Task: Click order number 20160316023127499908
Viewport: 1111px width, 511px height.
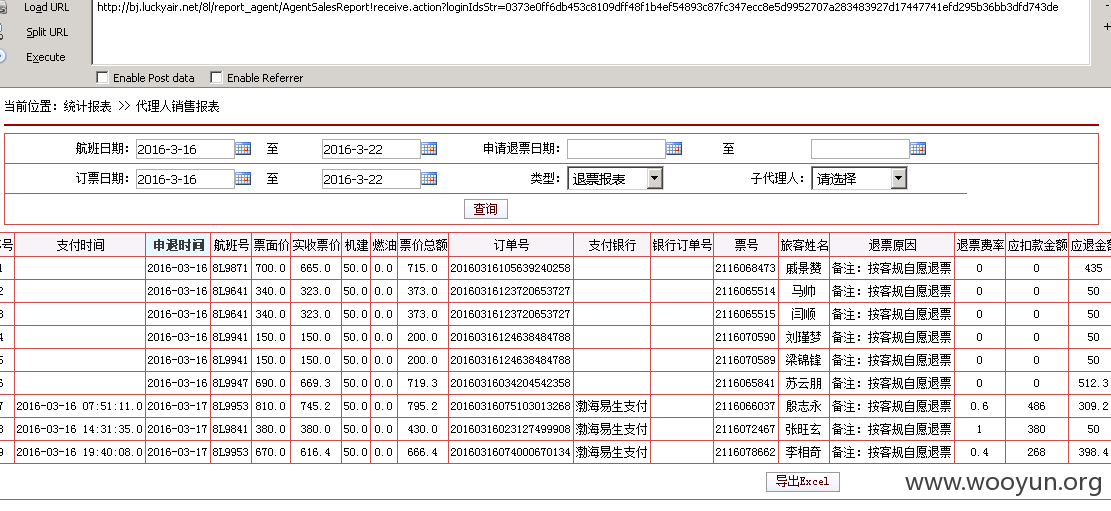Action: tap(510, 429)
